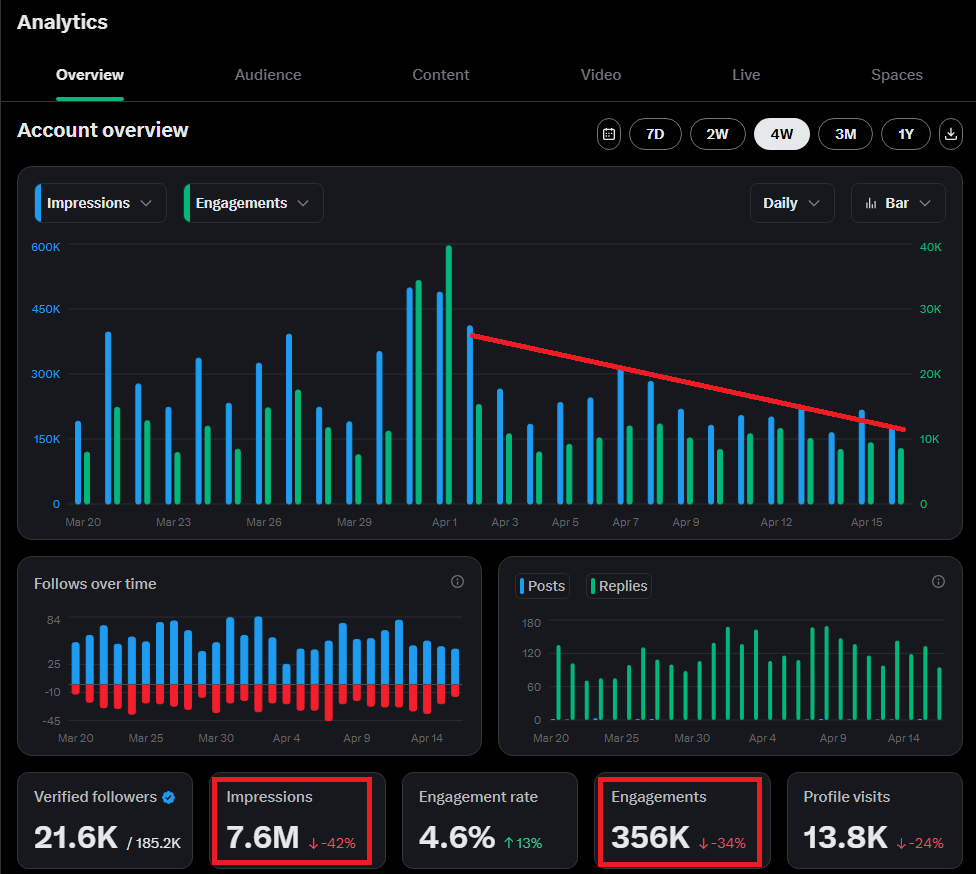Click info icon in Posts and Replies card

(938, 581)
